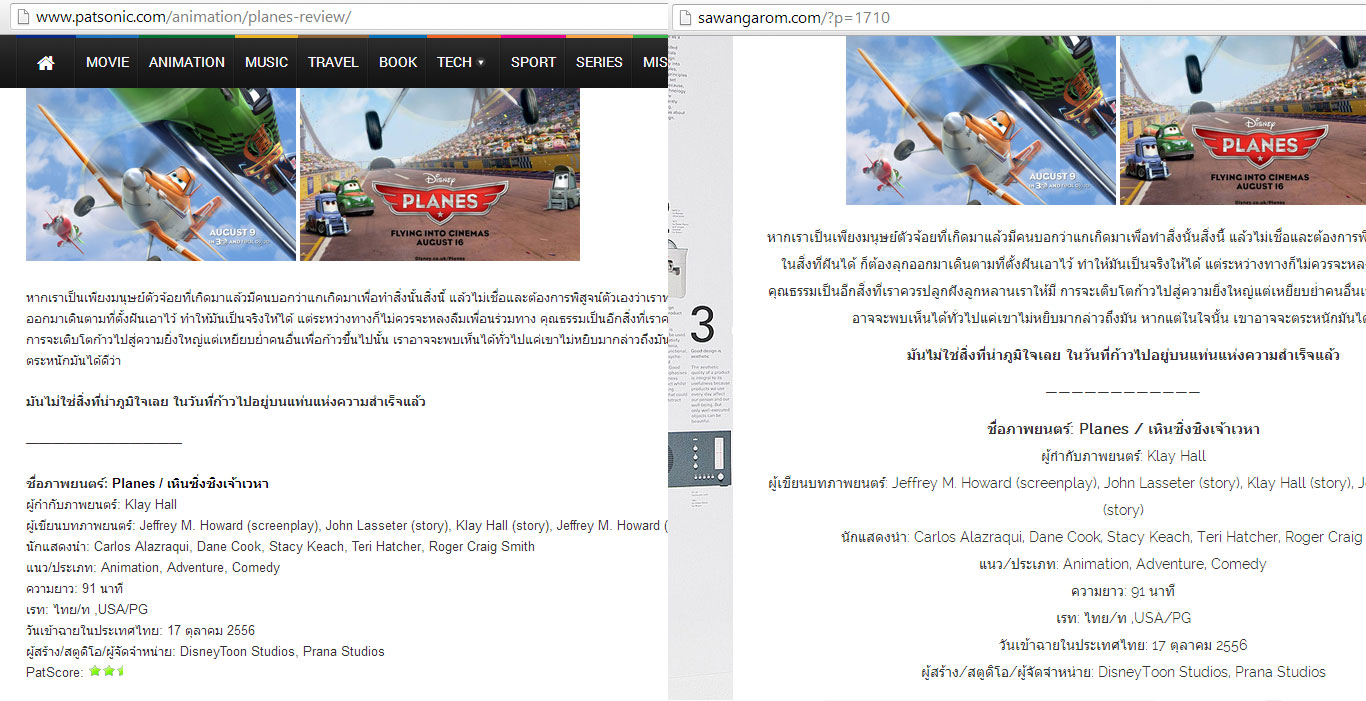Expand the TECH dropdown menu
The image size is (1366, 701).
[460, 62]
